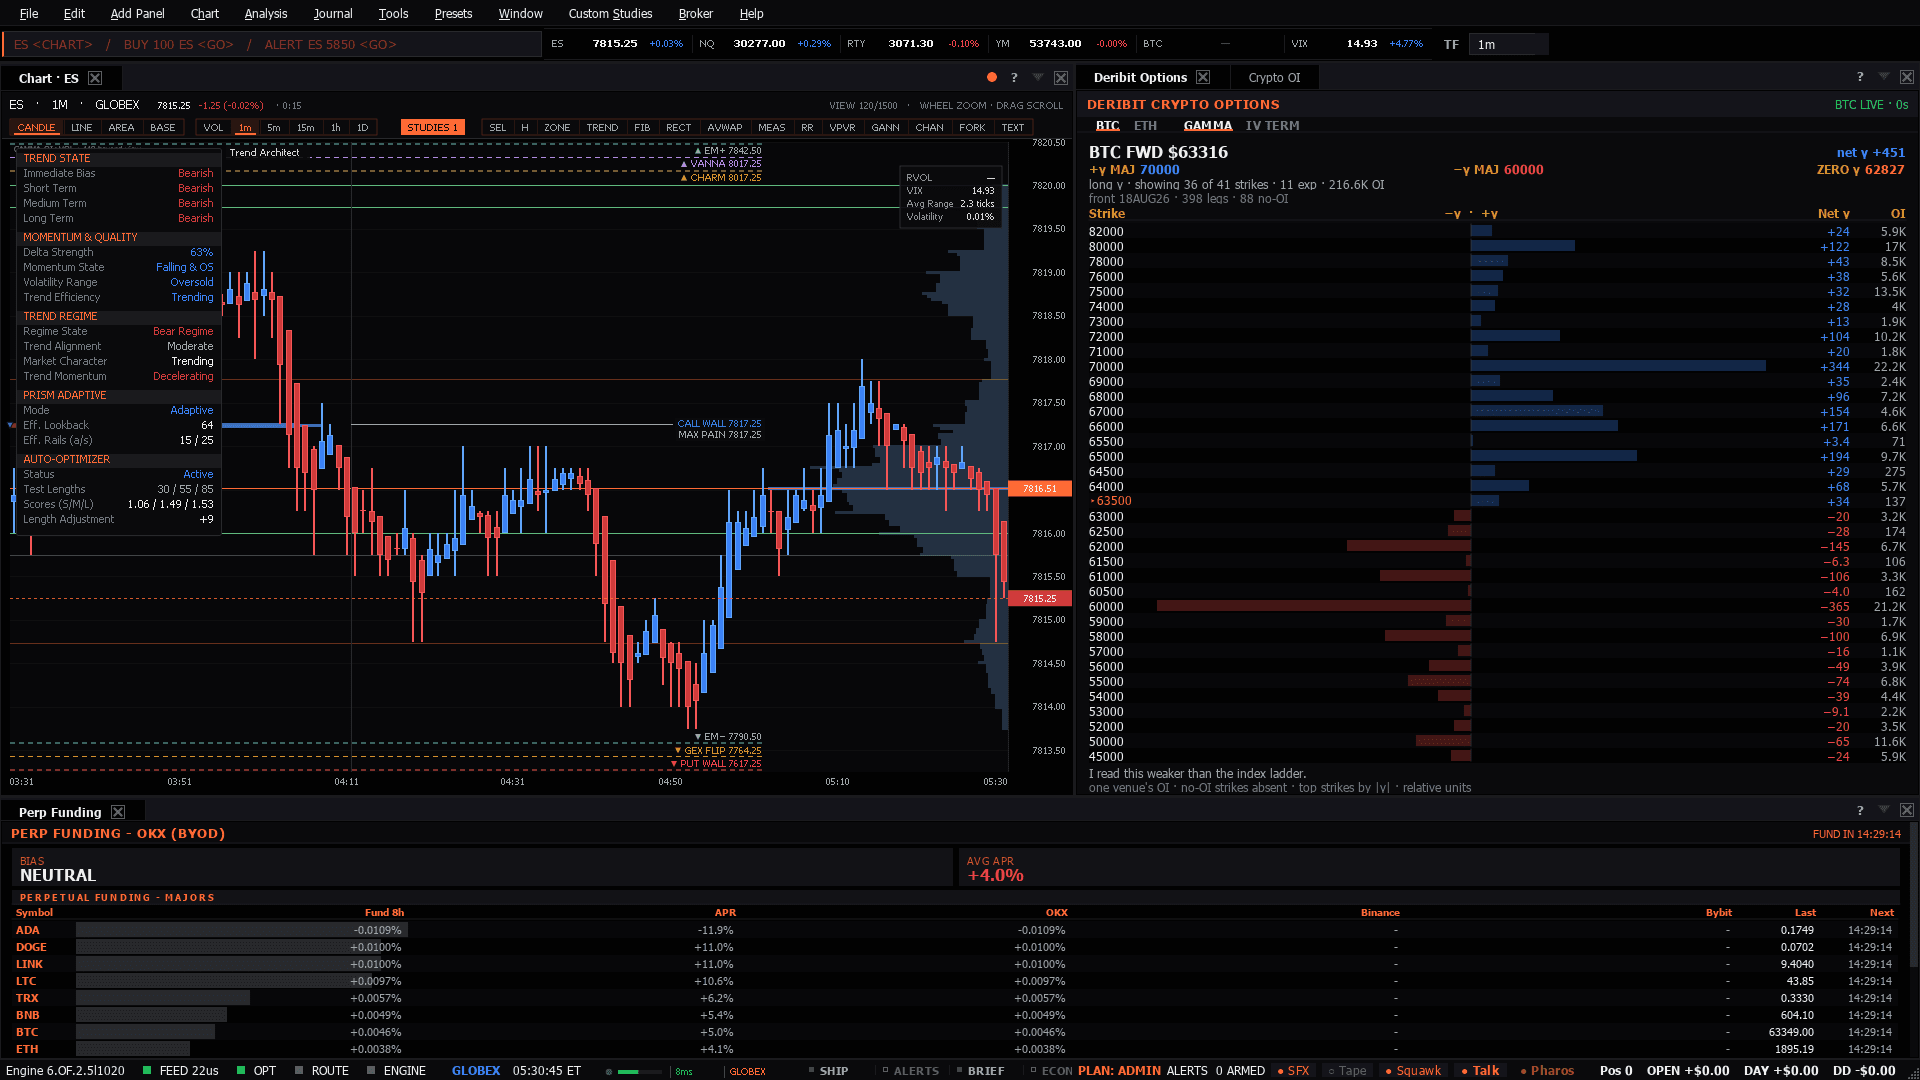Open the Custom Studies menu
1920x1080 pixels.
(610, 13)
